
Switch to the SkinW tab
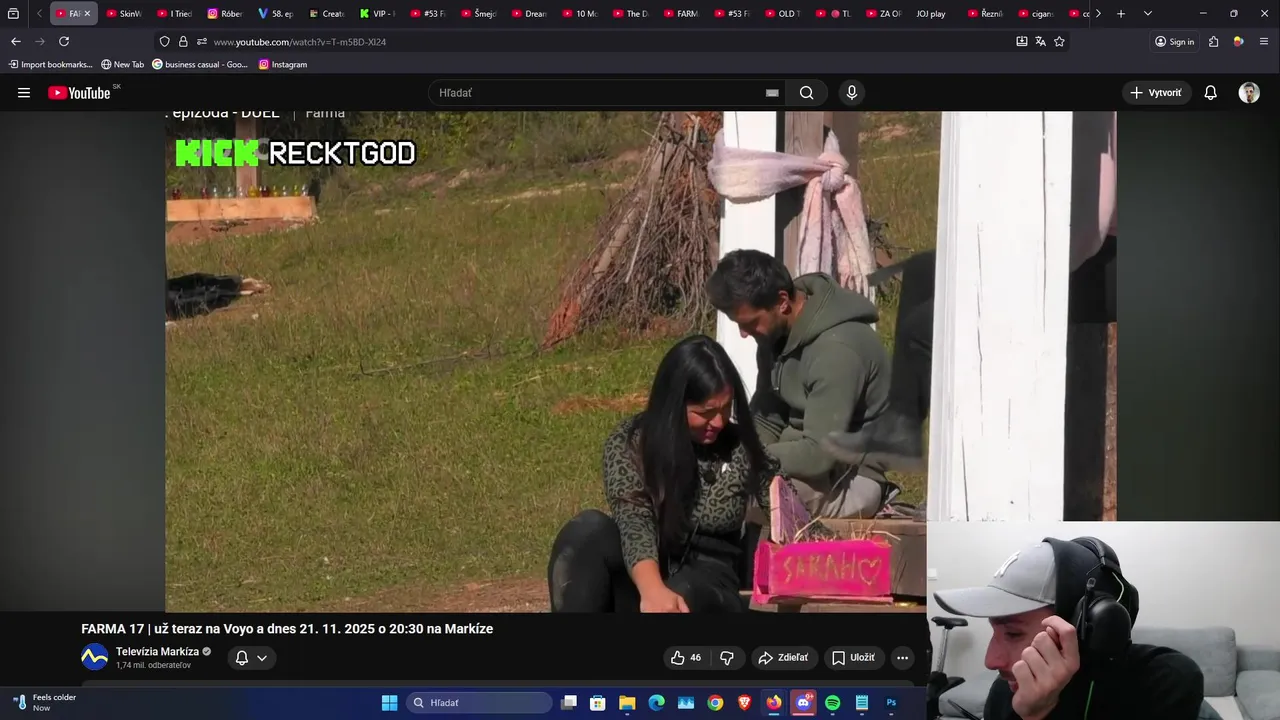[x=124, y=14]
